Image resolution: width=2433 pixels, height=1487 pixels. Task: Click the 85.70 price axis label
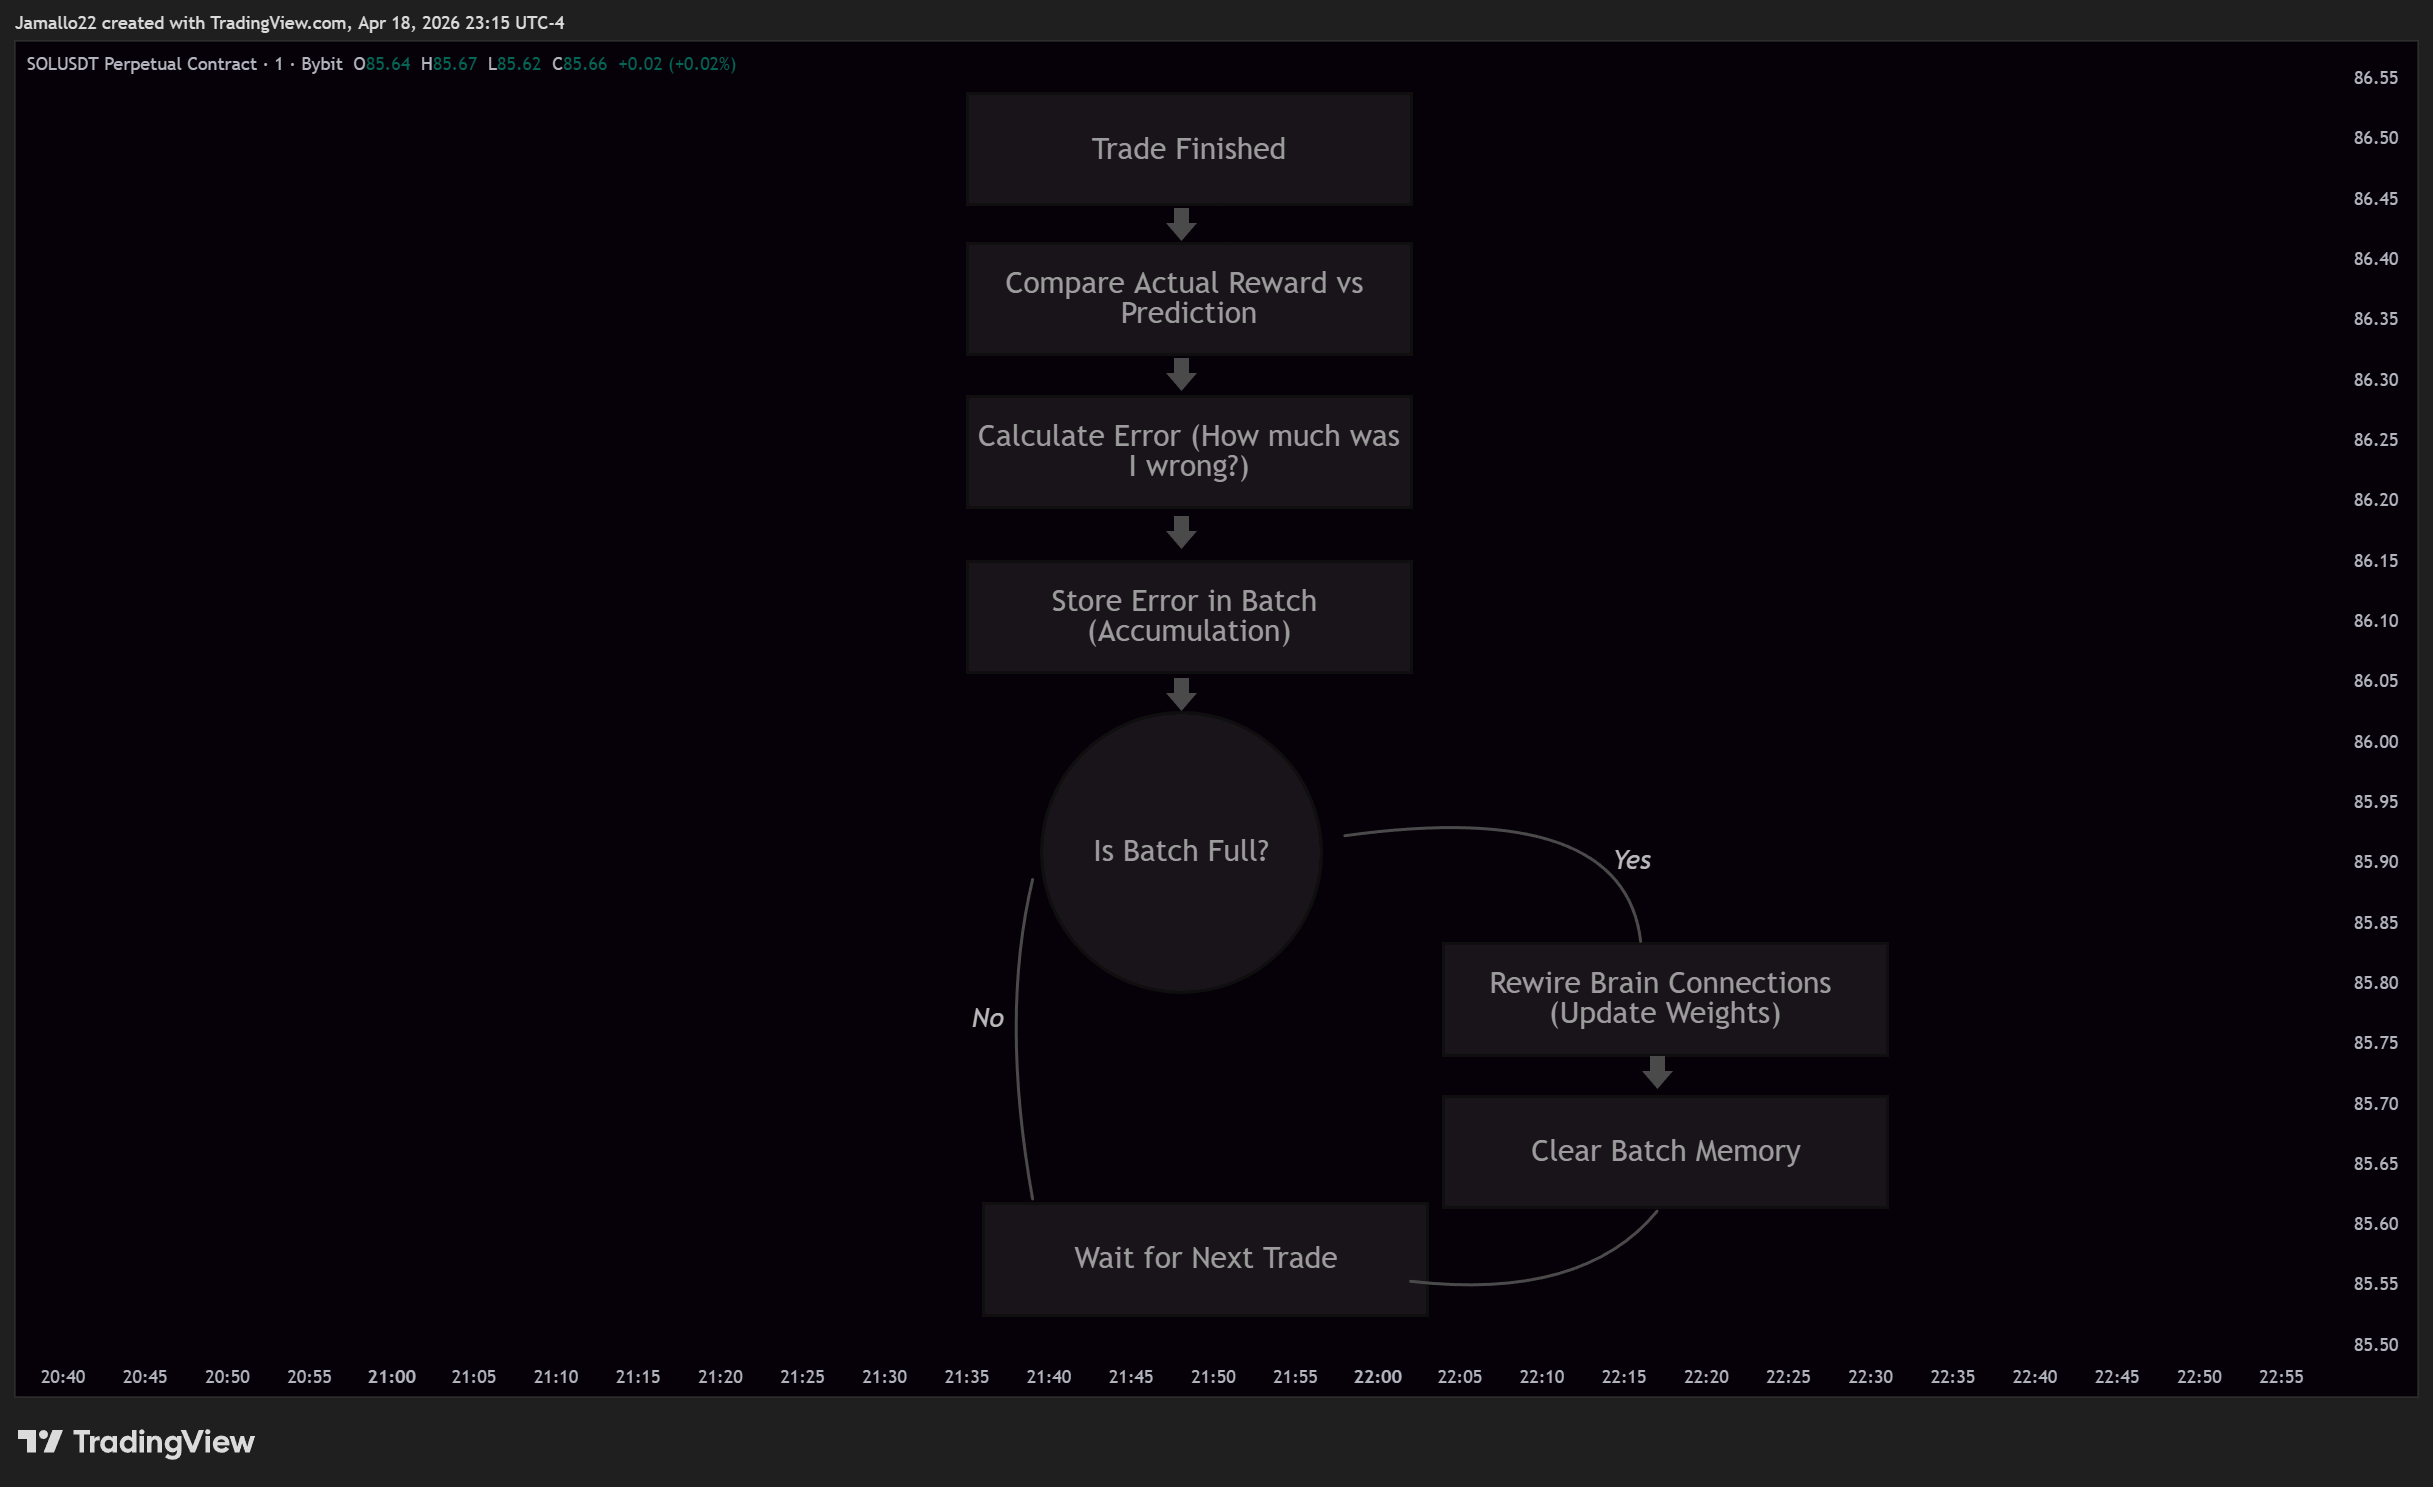click(2375, 1104)
